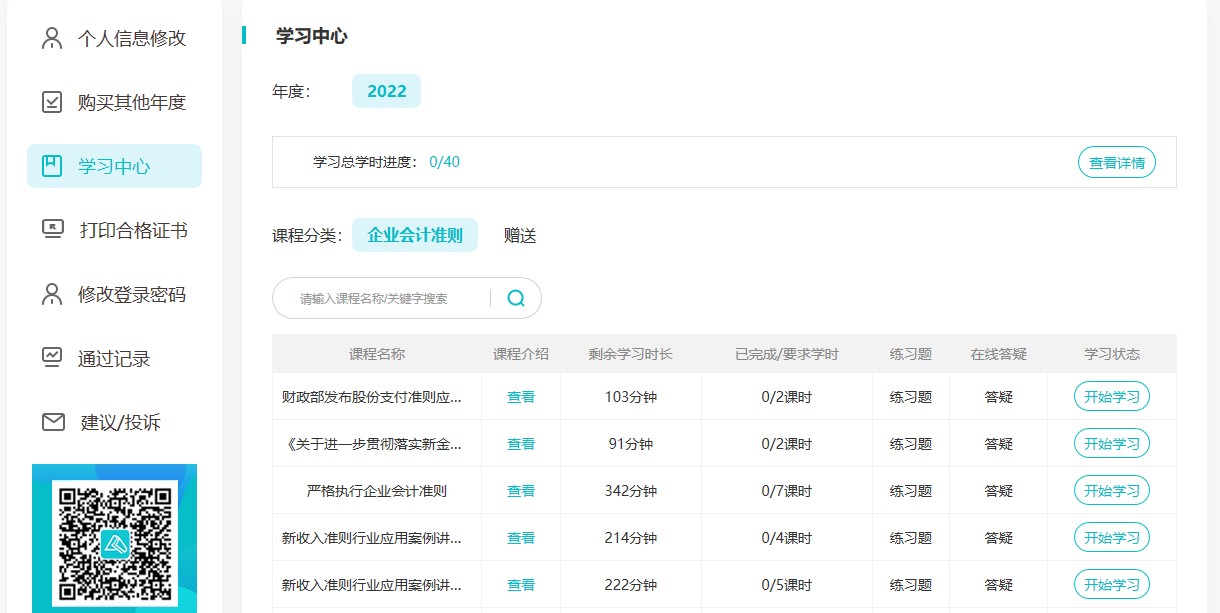
Task: Click the person icon beside 个人信息修改
Action: [x=52, y=39]
